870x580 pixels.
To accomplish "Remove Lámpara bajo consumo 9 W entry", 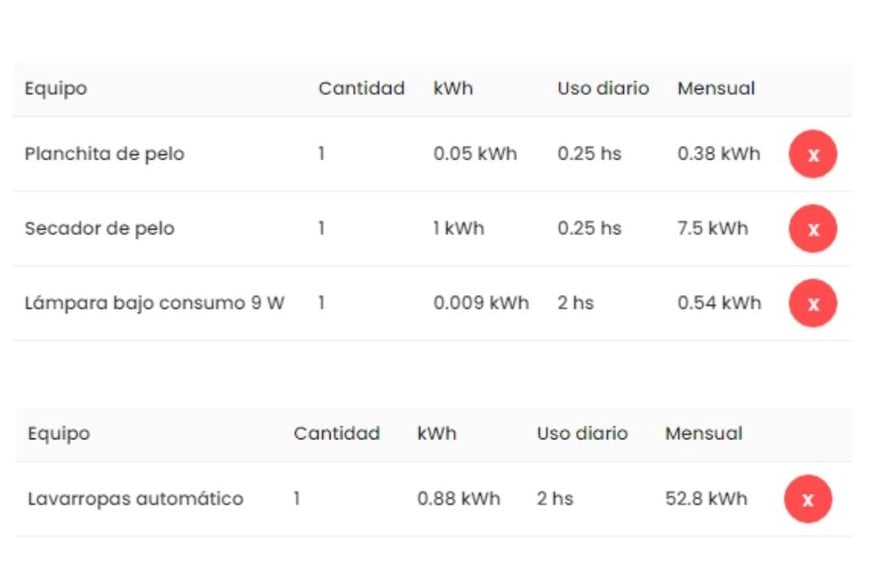I will pos(812,303).
